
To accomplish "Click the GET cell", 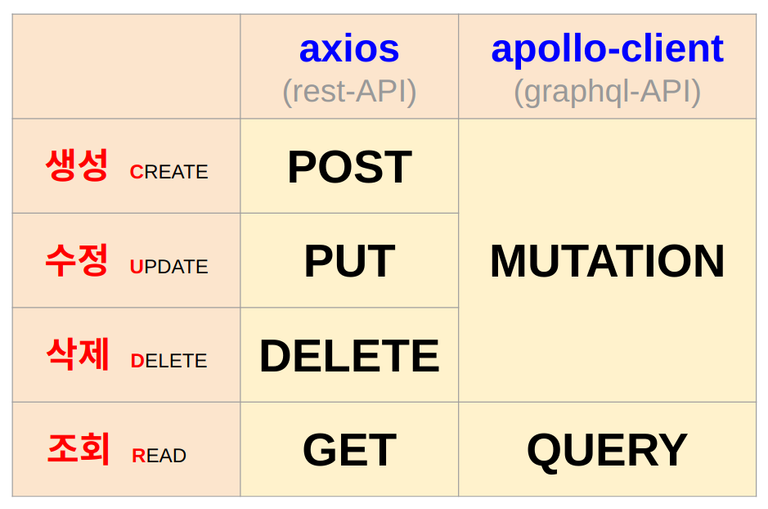I will (349, 449).
